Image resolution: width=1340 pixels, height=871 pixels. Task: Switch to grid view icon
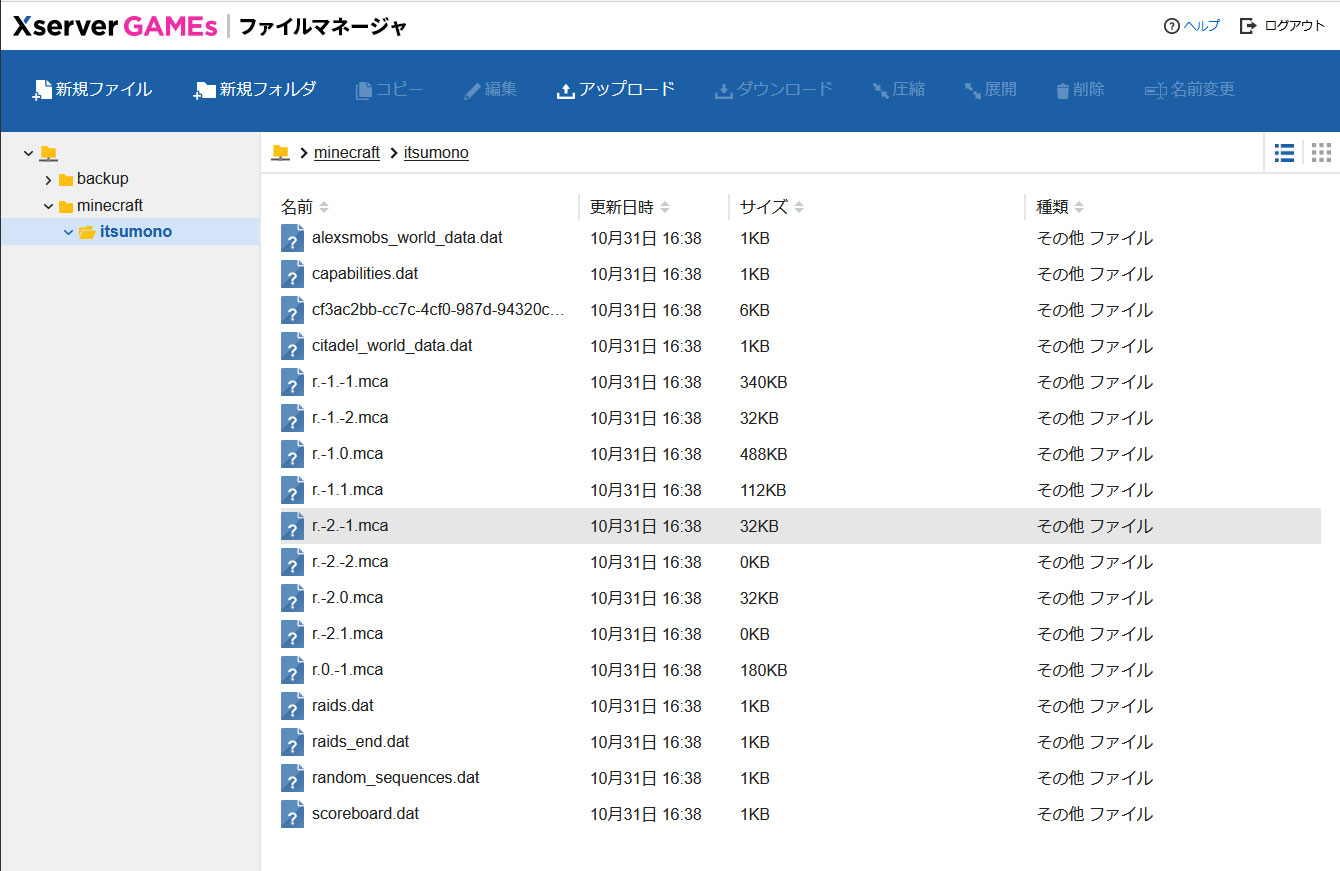pos(1321,152)
